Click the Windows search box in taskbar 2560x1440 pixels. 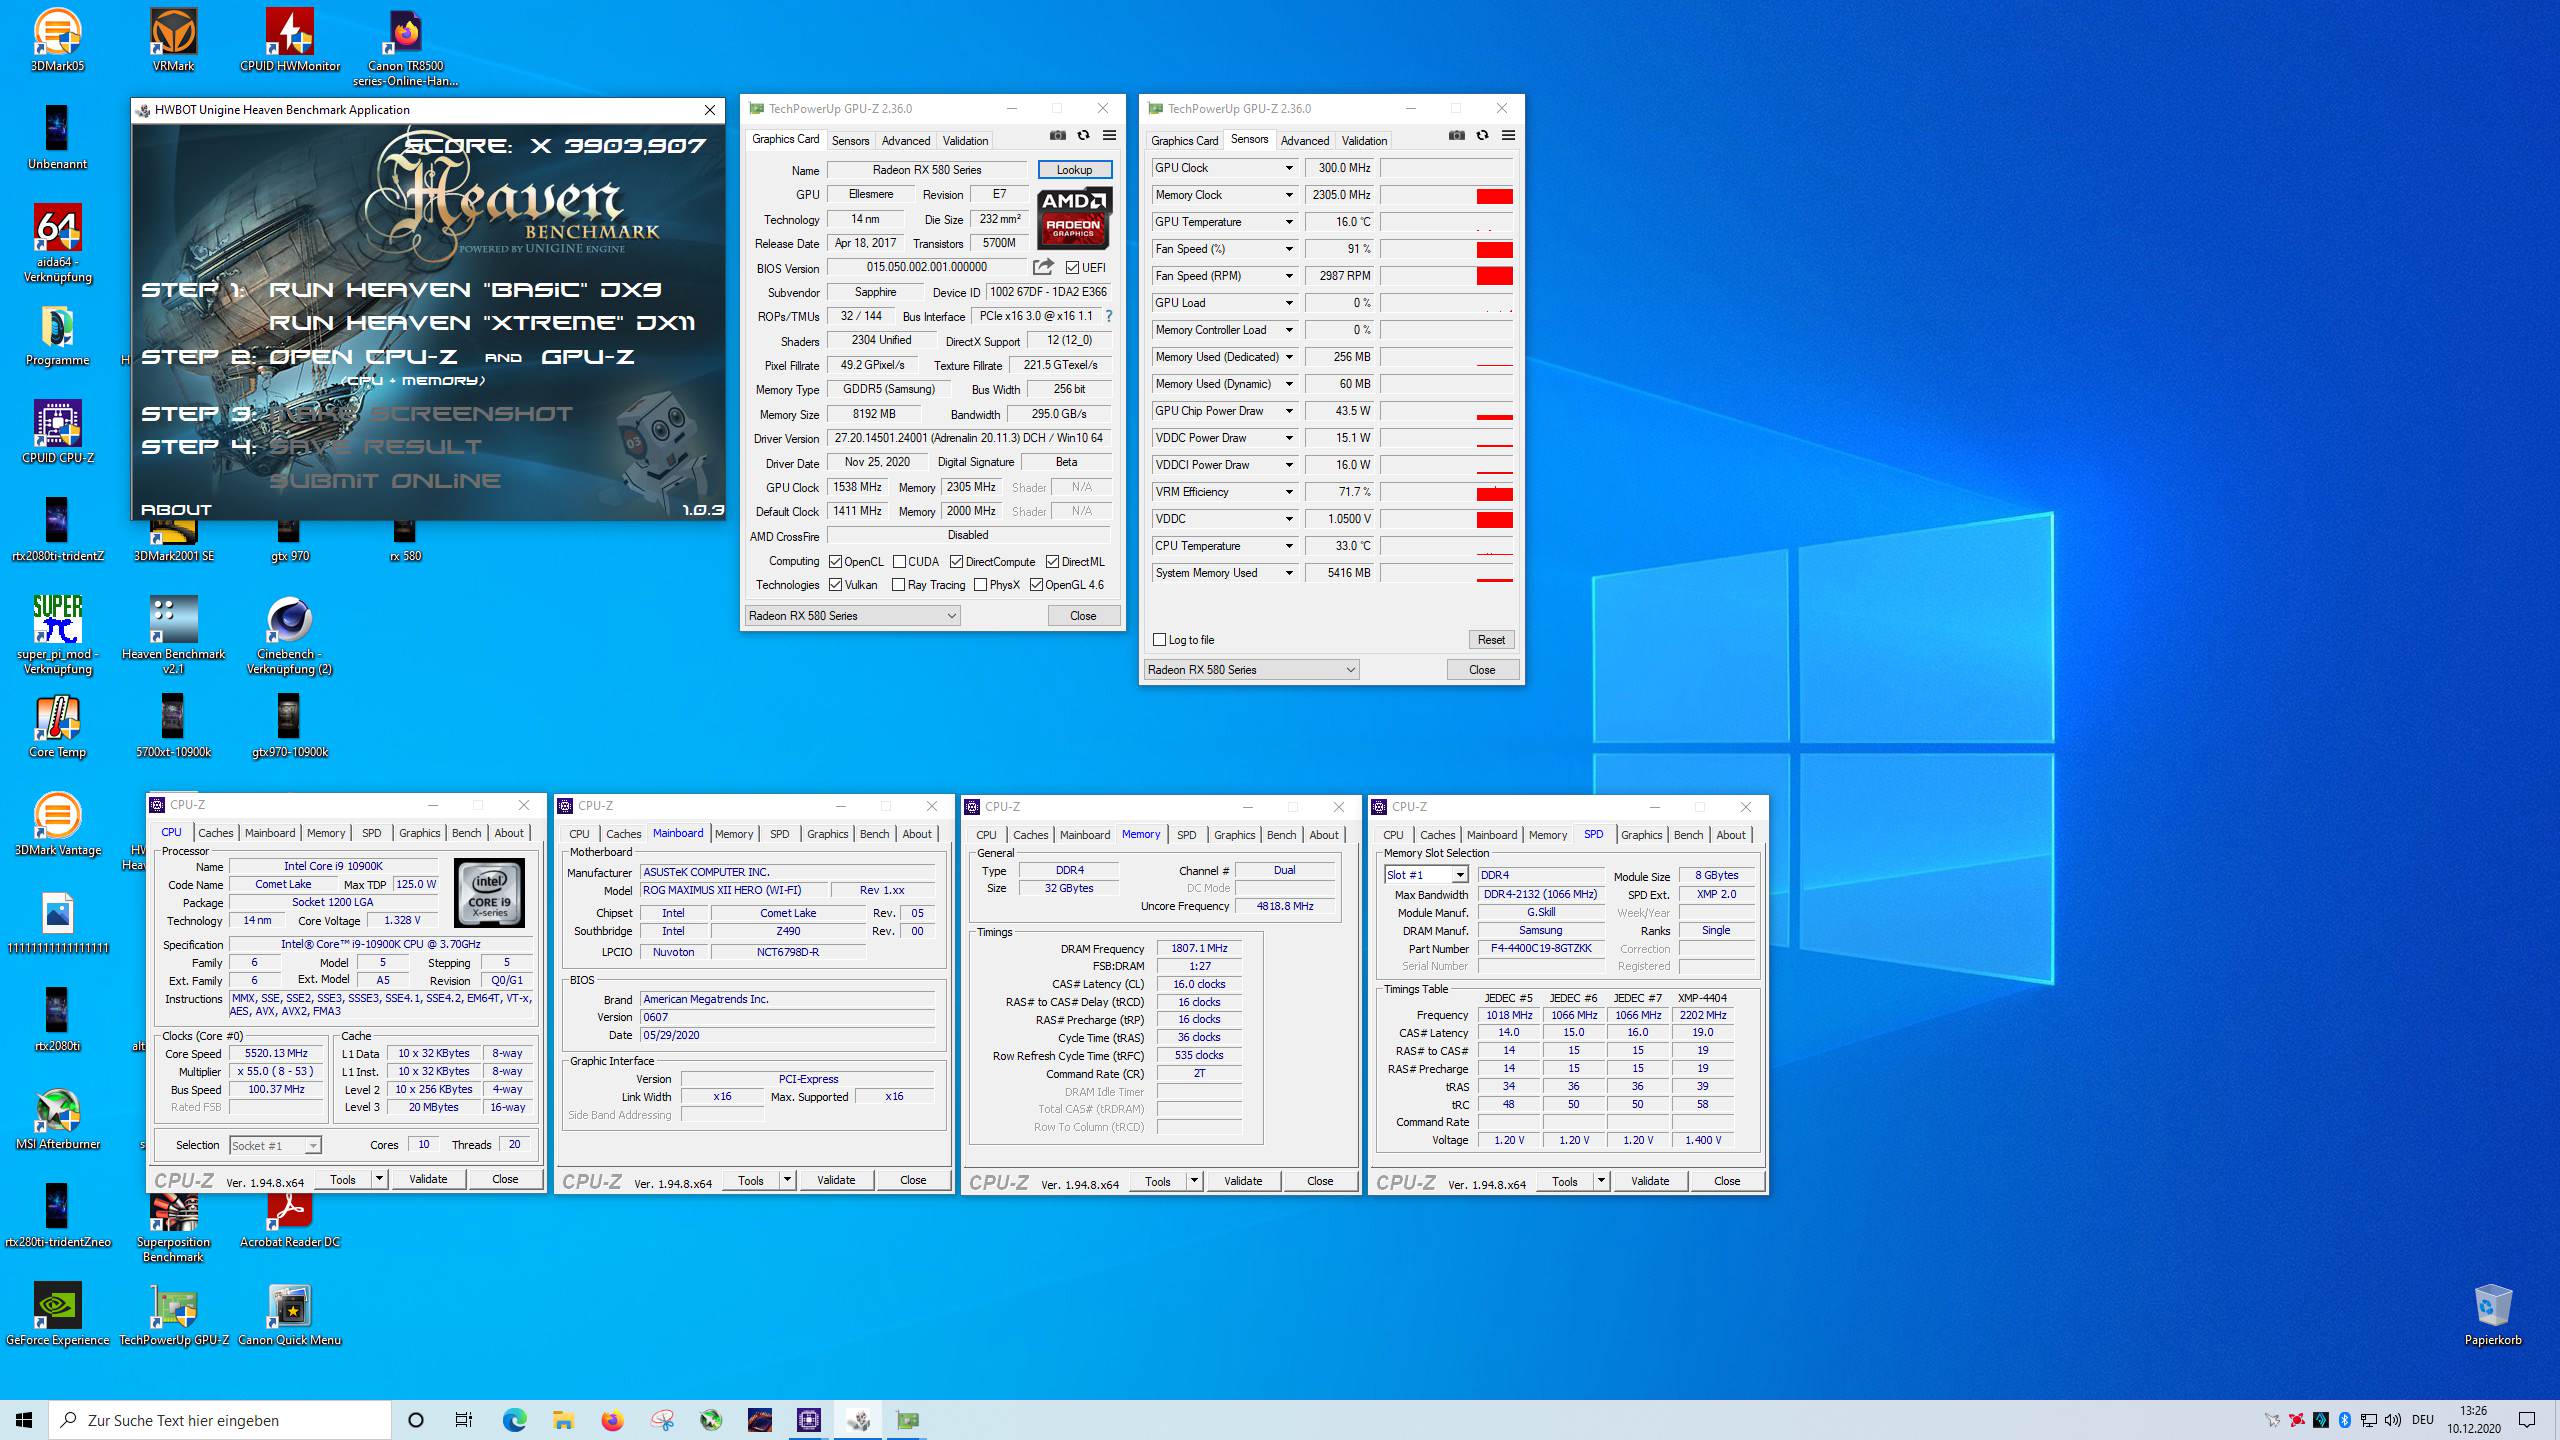(220, 1420)
